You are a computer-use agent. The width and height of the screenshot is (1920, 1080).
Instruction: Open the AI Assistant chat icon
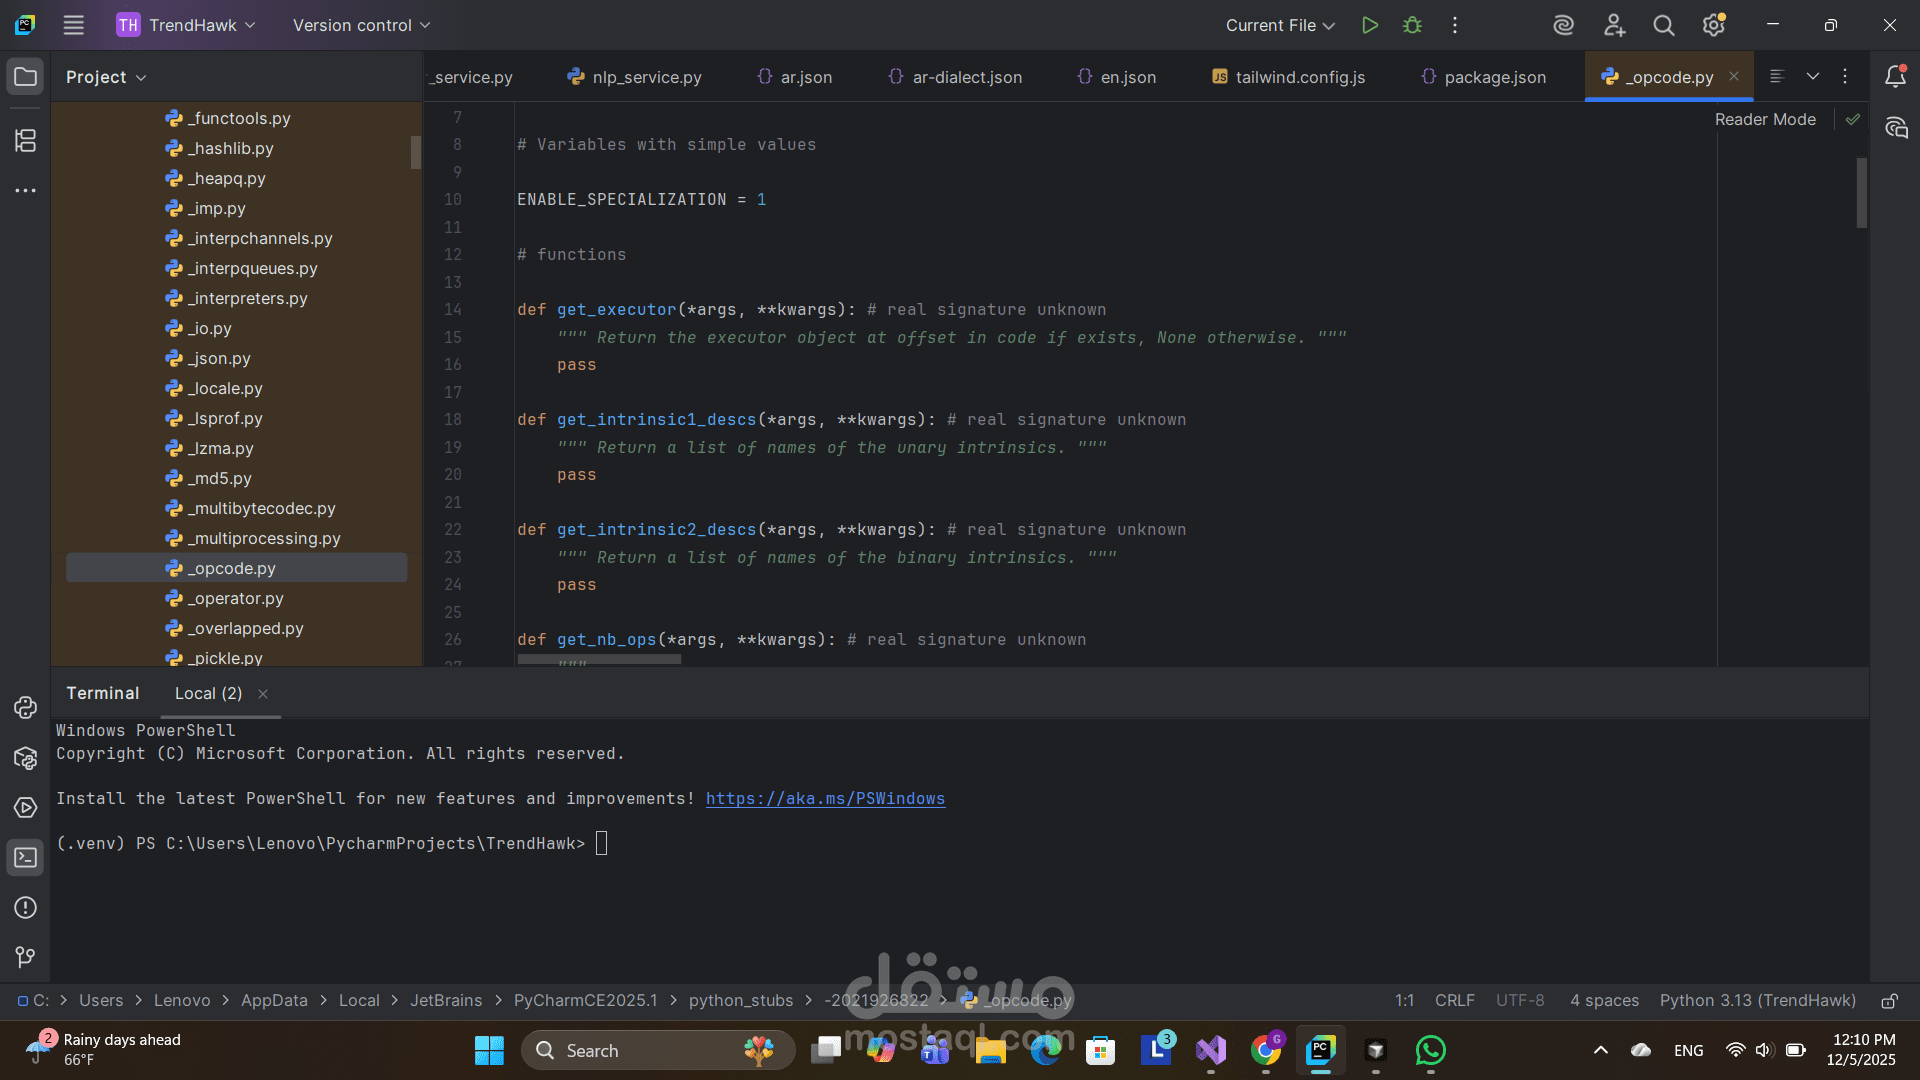click(x=1896, y=127)
